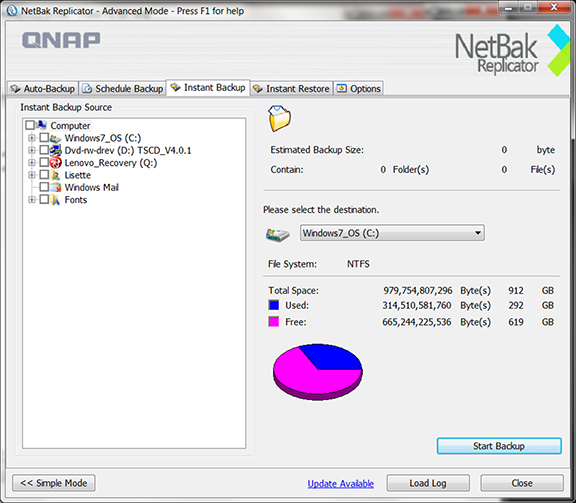Click the 979,754,807,296 total space value
The width and height of the screenshot is (576, 503).
point(418,290)
